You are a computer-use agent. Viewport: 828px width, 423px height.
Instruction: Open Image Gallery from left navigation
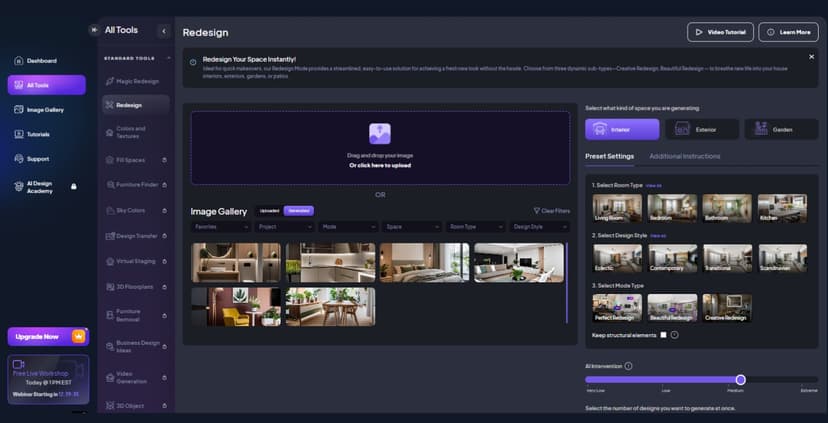[x=46, y=110]
